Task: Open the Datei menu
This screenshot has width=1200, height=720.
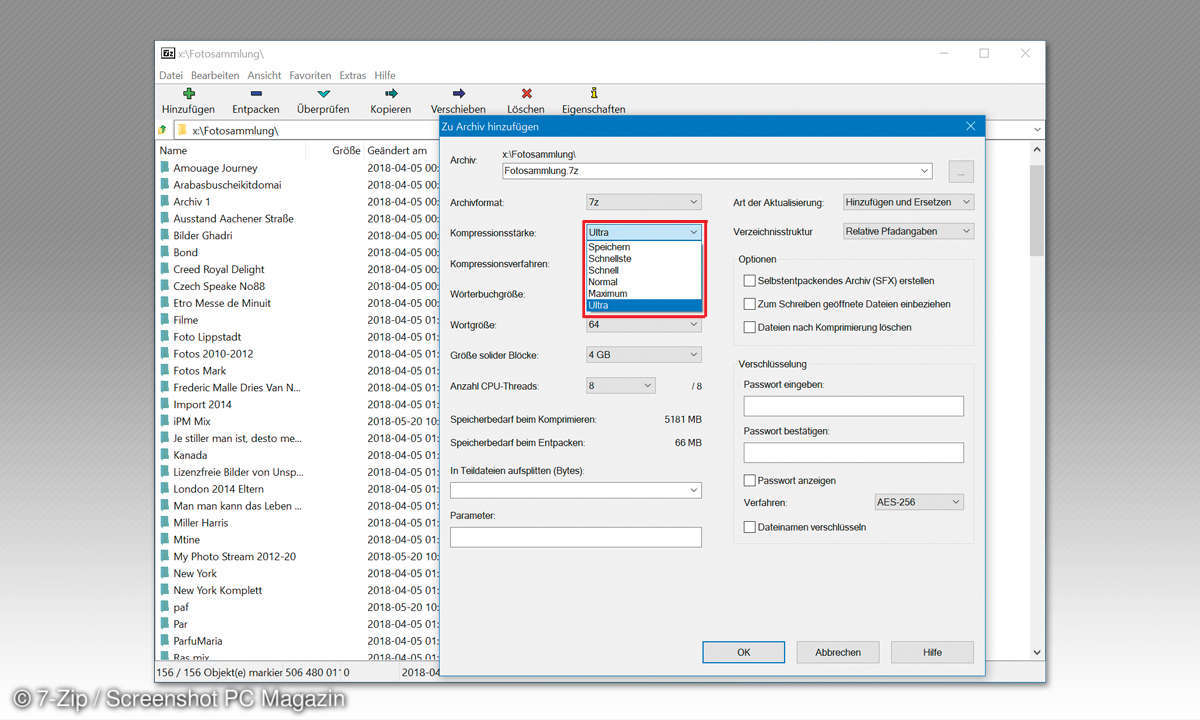Action: pos(171,75)
